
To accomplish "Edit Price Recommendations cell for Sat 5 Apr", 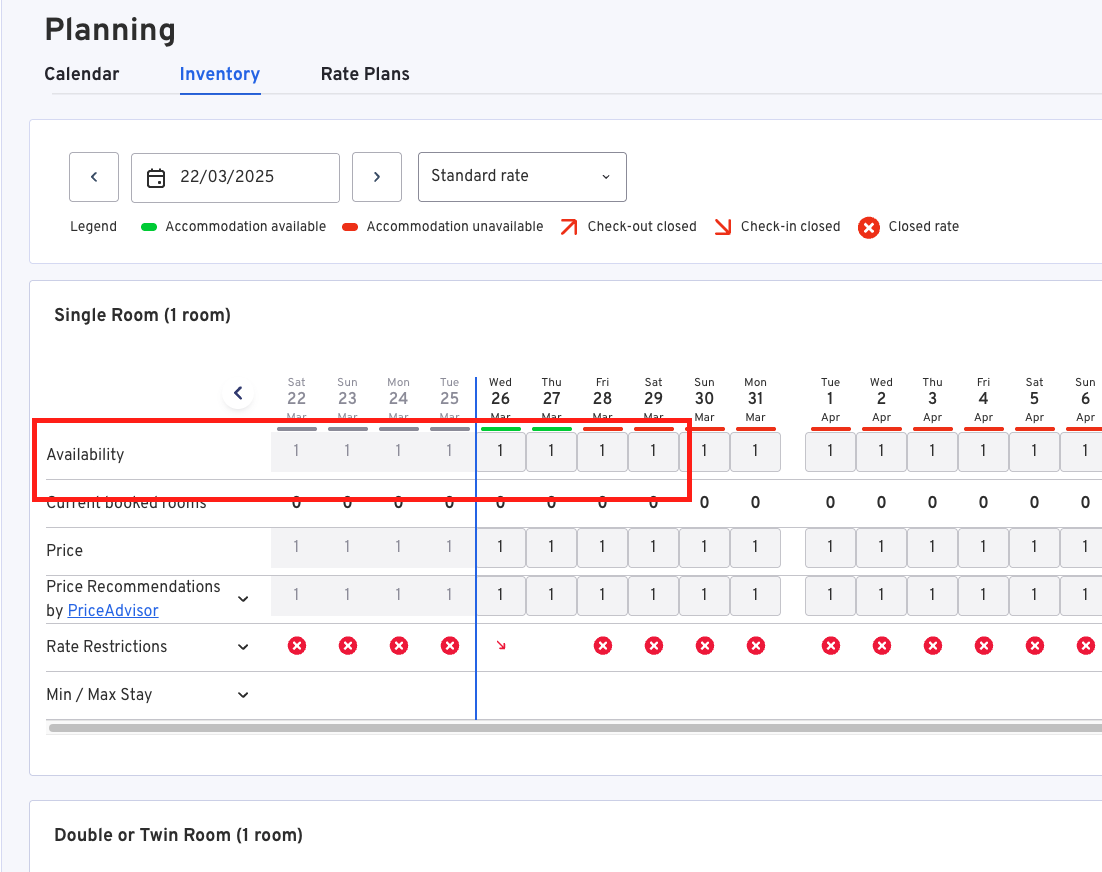I will point(1034,595).
